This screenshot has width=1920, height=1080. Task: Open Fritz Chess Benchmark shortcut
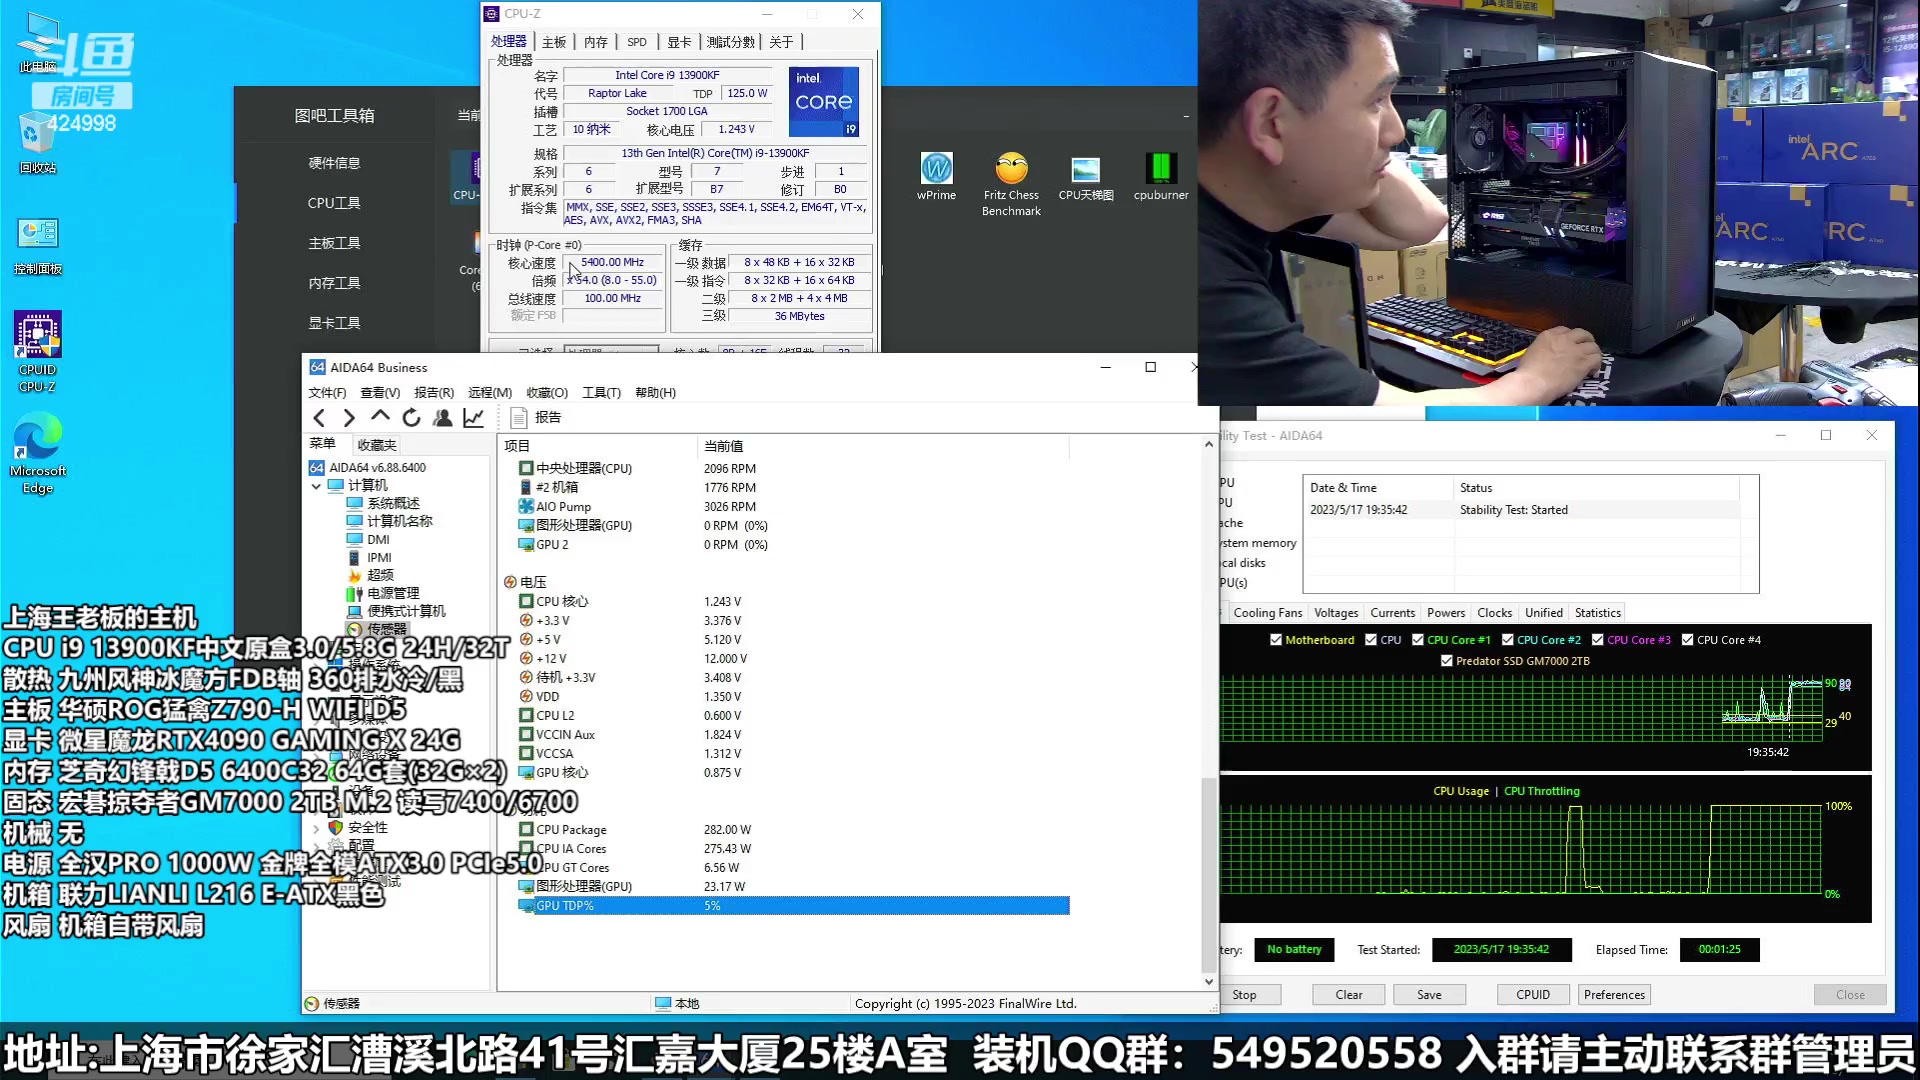coord(1011,185)
